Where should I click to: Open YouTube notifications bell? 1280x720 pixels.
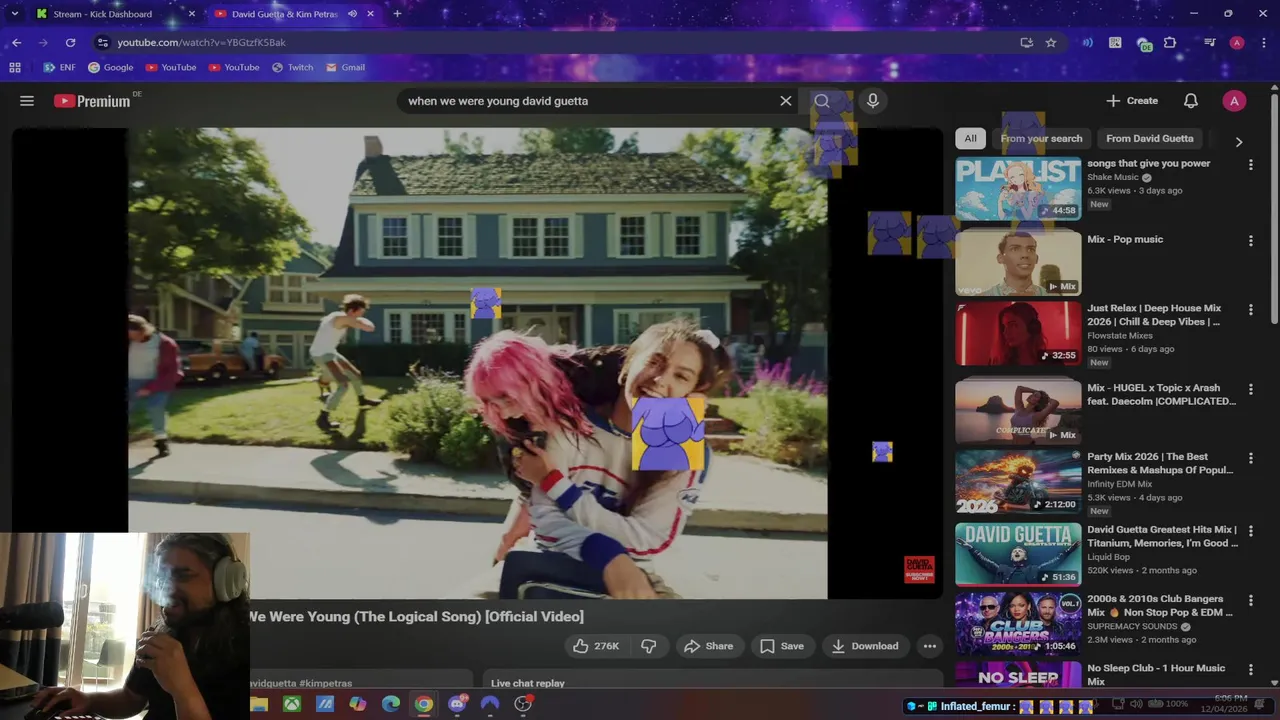click(1191, 101)
